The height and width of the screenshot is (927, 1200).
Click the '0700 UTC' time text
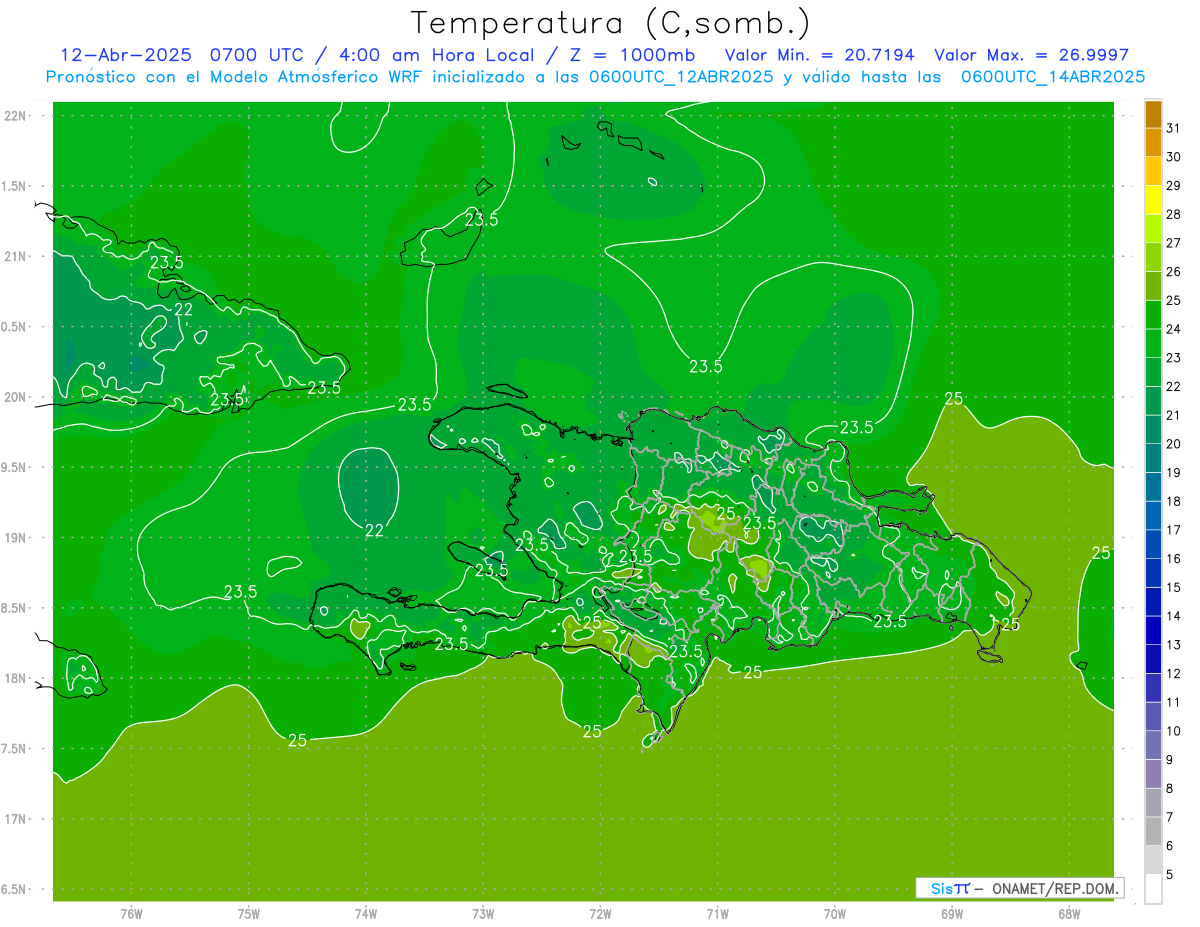pos(258,55)
